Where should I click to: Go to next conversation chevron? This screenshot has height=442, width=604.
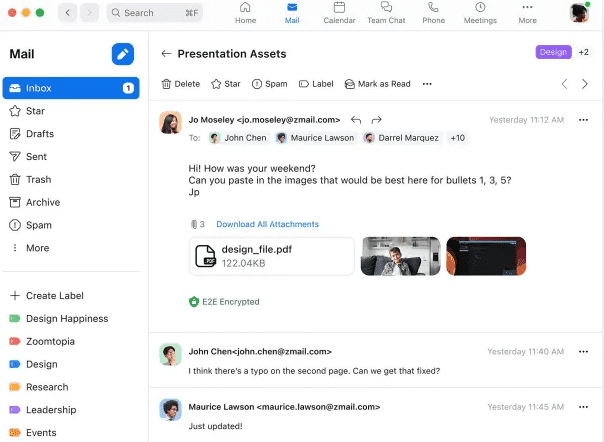click(585, 84)
